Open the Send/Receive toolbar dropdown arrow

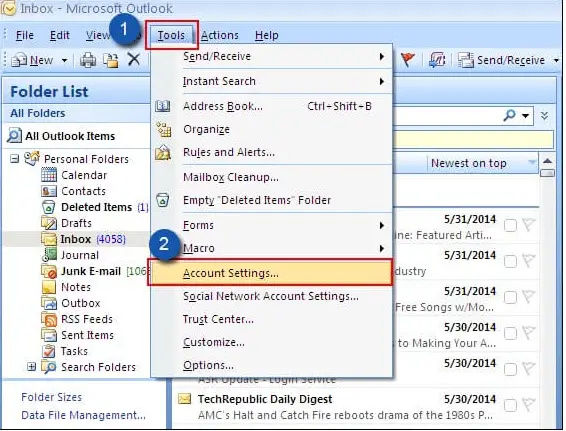(556, 60)
